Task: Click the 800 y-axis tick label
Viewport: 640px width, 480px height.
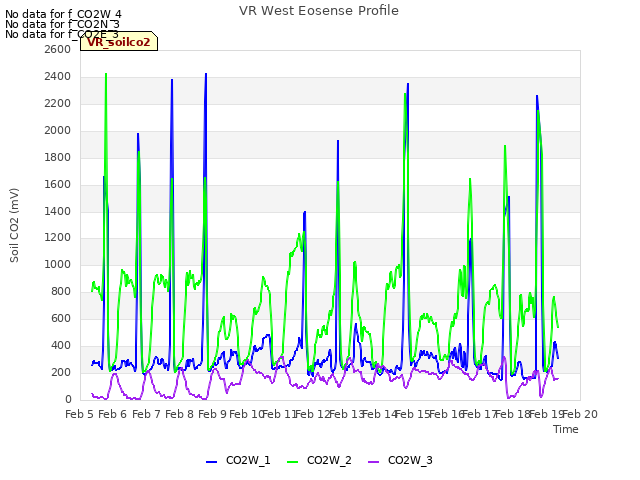Action: pos(61,291)
